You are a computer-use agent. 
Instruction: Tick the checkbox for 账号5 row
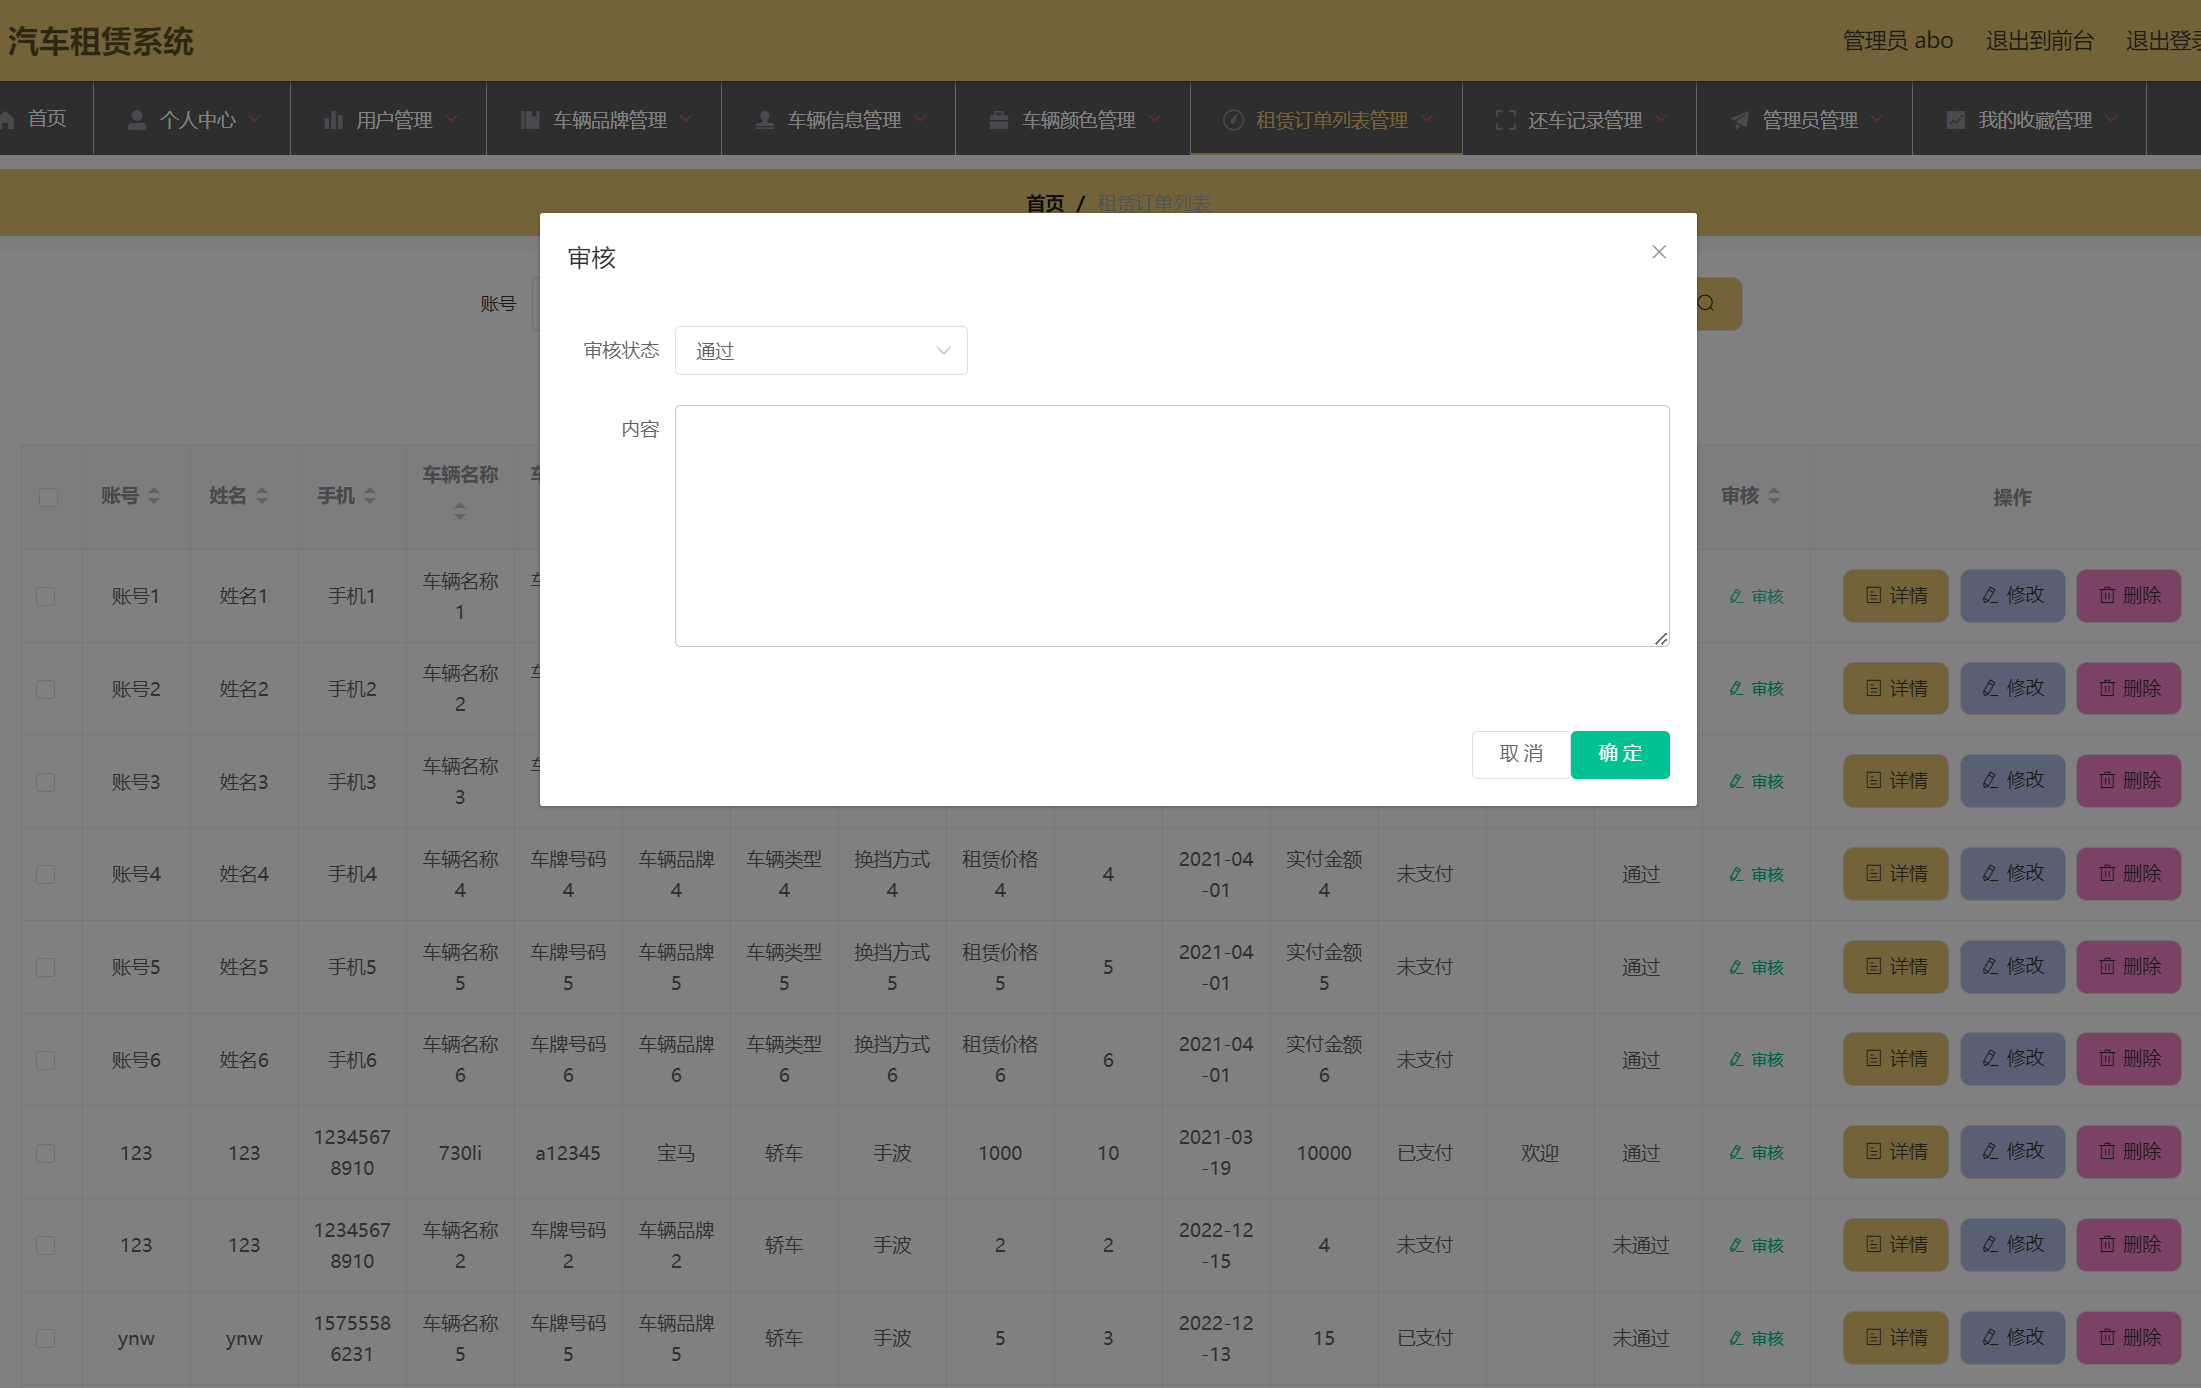pyautogui.click(x=46, y=967)
